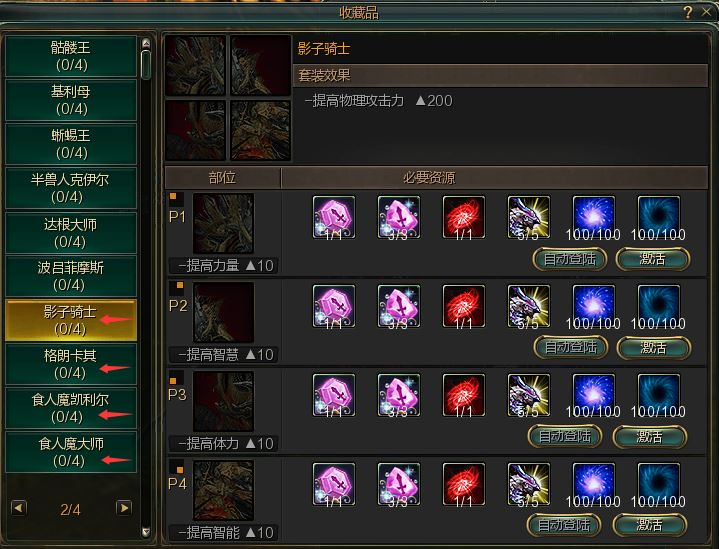Select the pink crystal 3/3 icon in P2 row
This screenshot has width=719, height=549.
pyautogui.click(x=399, y=306)
